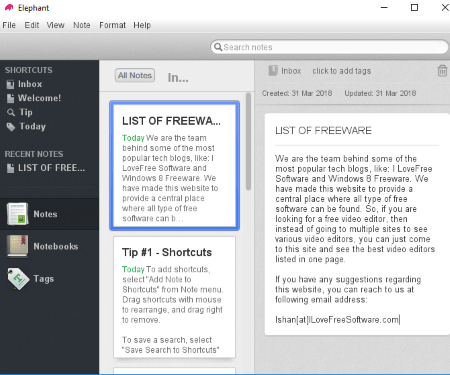Viewport: 450px width, 375px height.
Task: Open the Help menu
Action: [142, 25]
